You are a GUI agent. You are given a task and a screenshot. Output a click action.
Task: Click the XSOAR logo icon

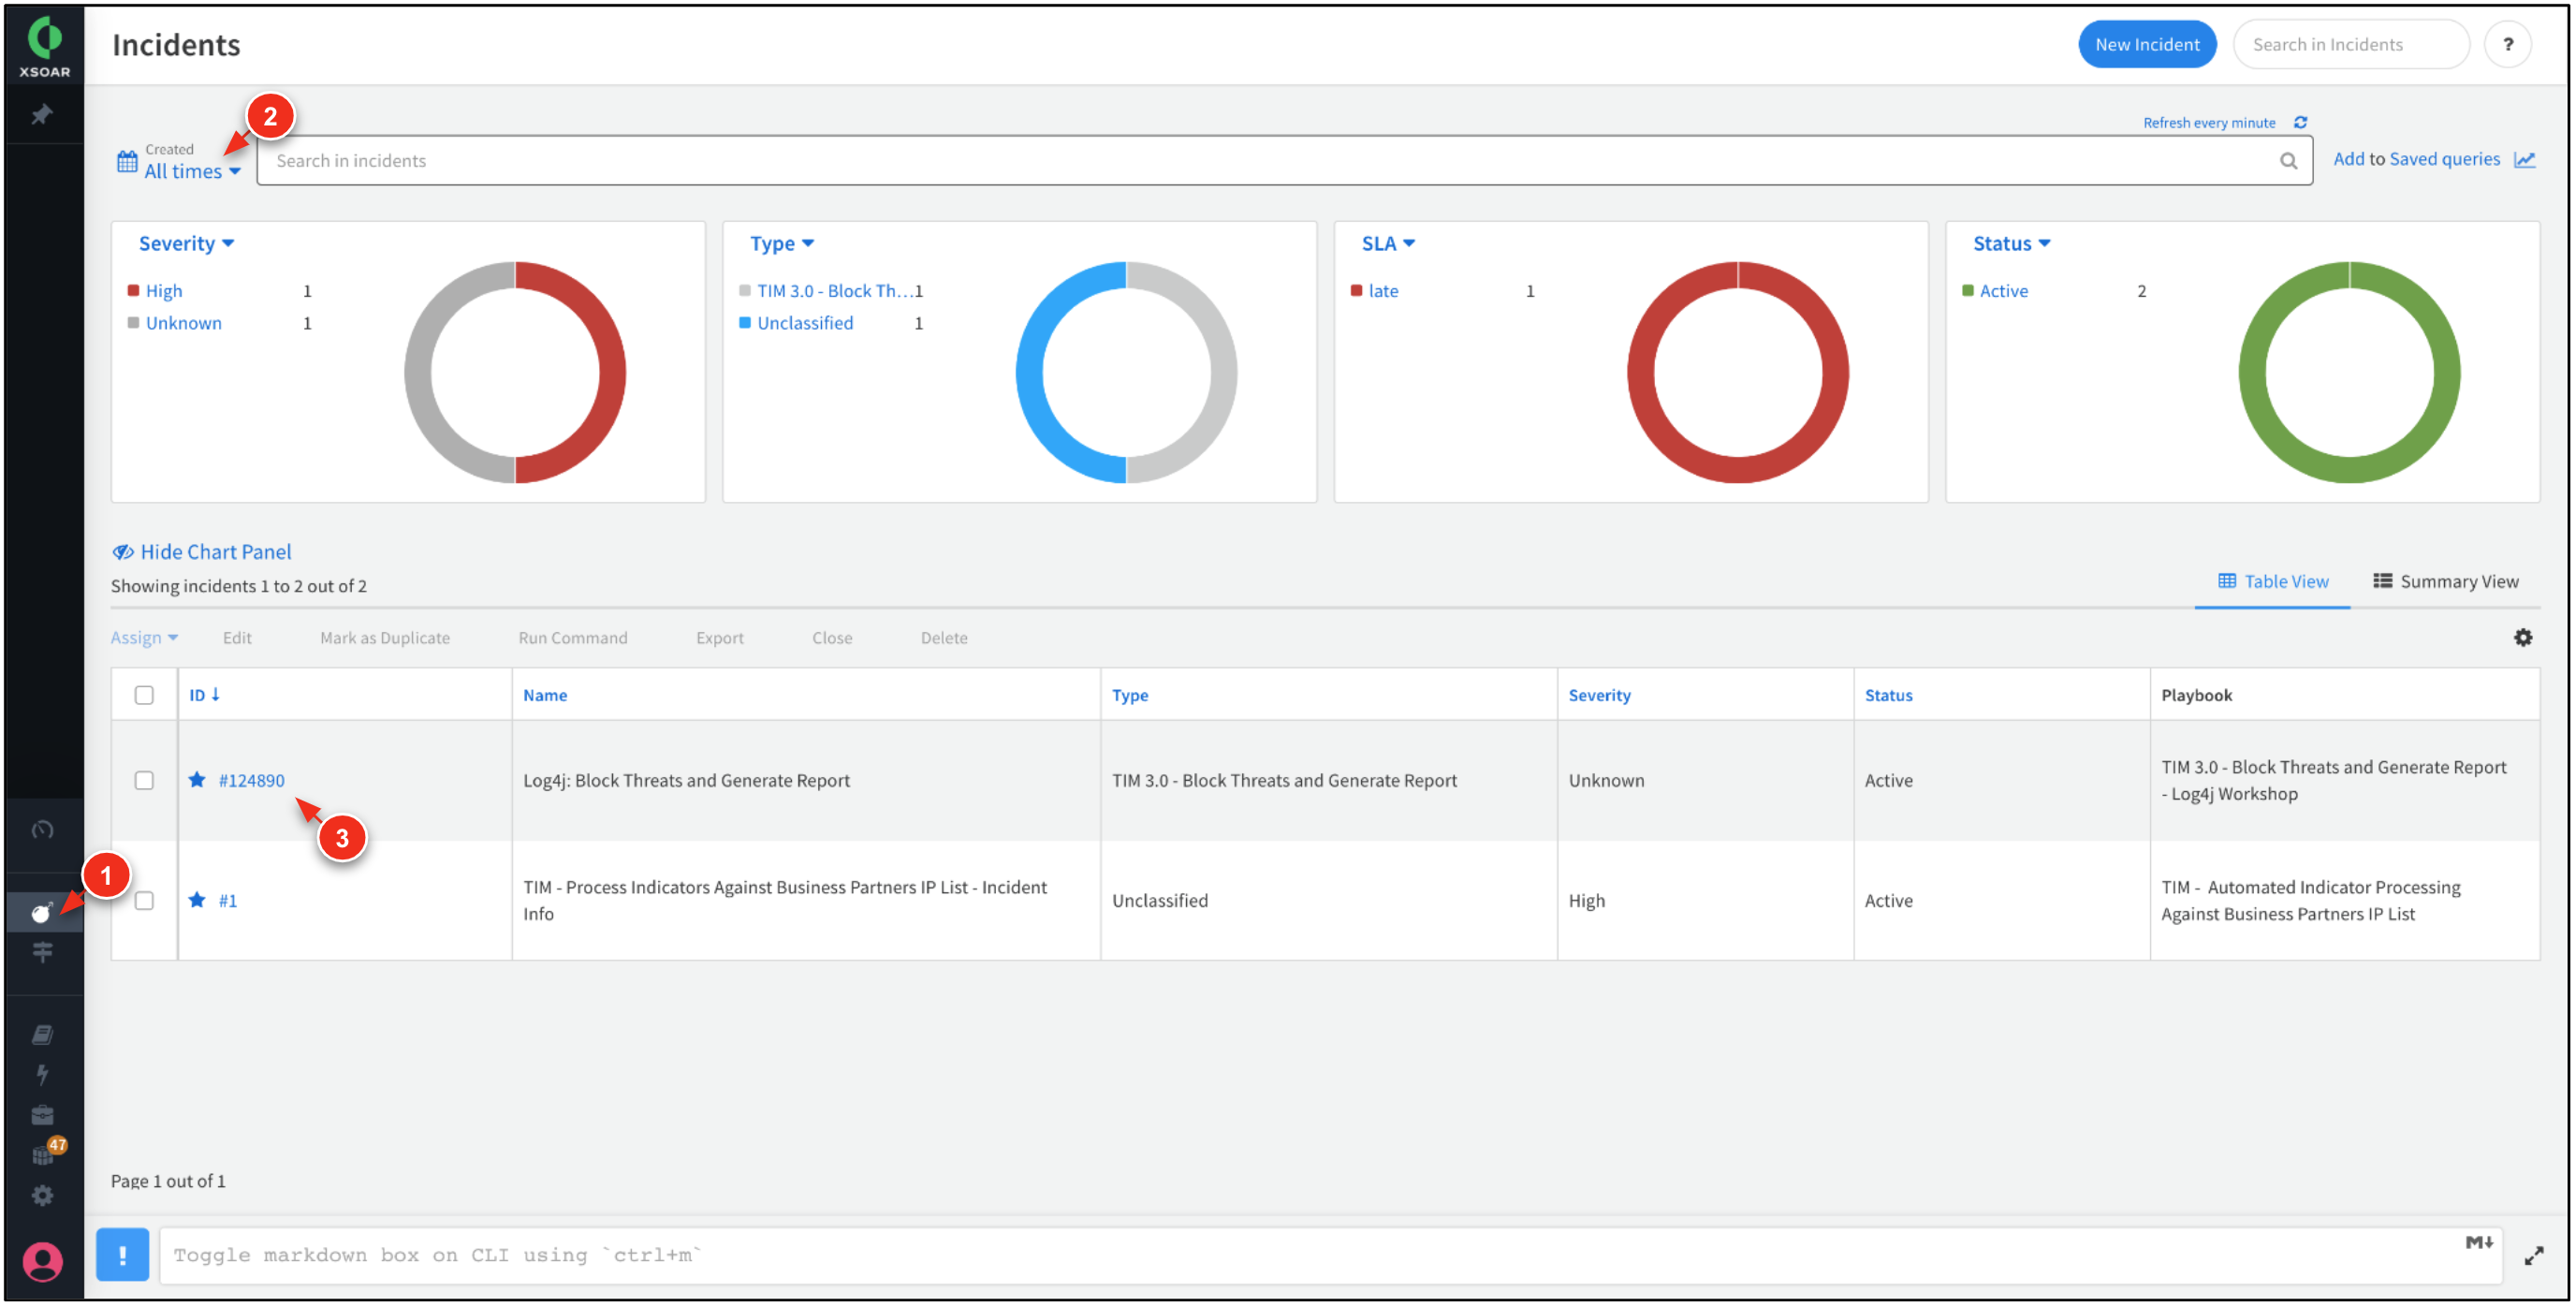tap(44, 47)
